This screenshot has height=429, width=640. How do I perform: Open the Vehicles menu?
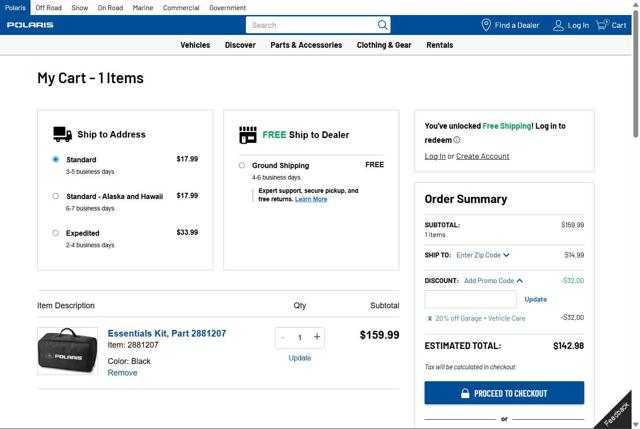pos(195,45)
